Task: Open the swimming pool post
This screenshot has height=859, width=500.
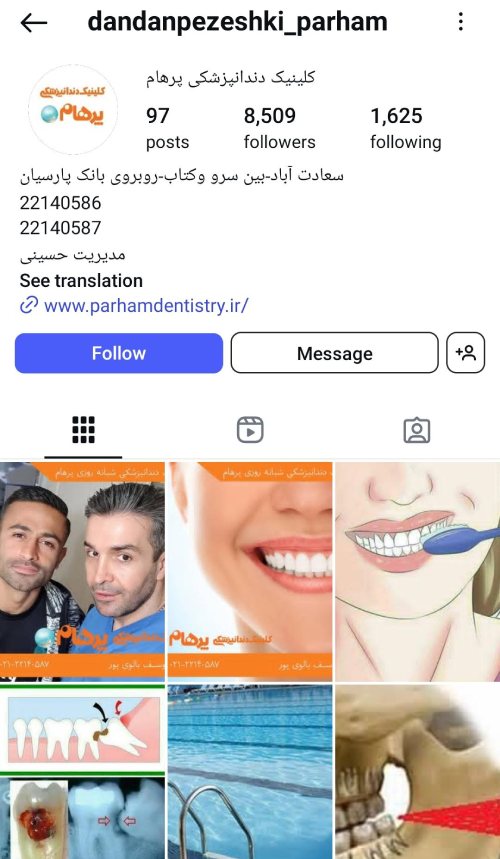Action: pos(250,772)
